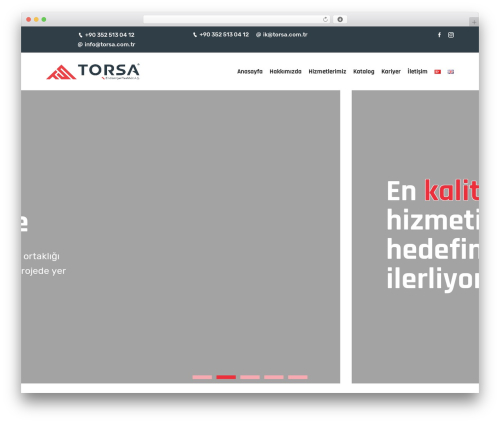The image size is (500, 423).
Task: Switch site language to Turkish flag
Action: tap(437, 72)
